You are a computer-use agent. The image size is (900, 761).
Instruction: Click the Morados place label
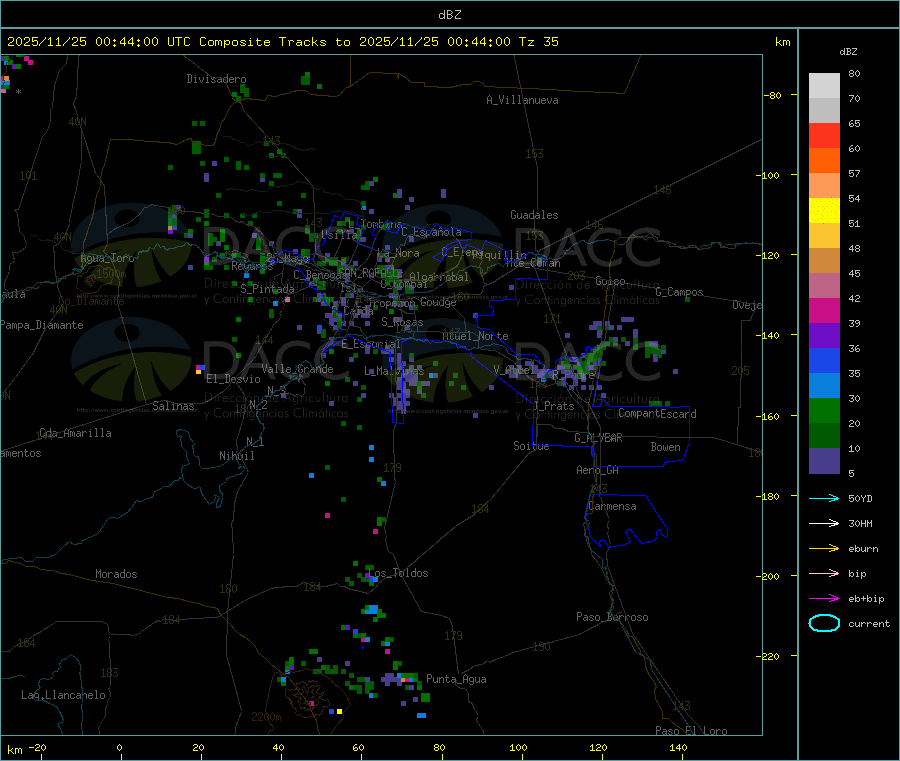(116, 574)
